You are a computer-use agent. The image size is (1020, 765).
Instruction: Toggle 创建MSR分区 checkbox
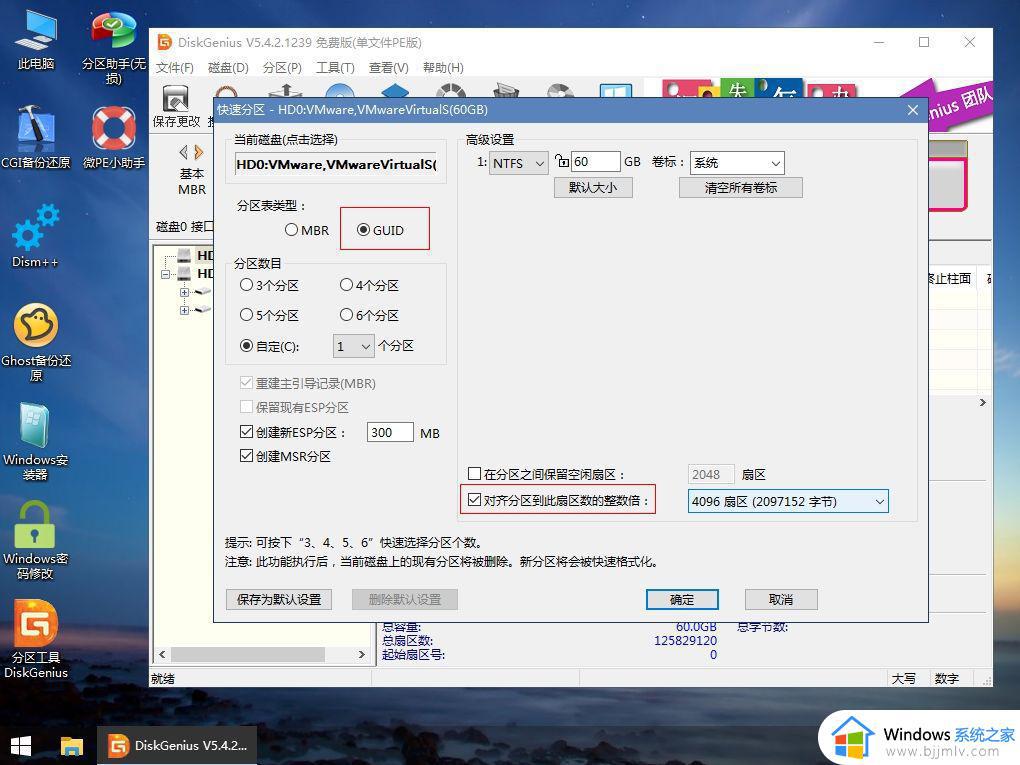(x=247, y=456)
